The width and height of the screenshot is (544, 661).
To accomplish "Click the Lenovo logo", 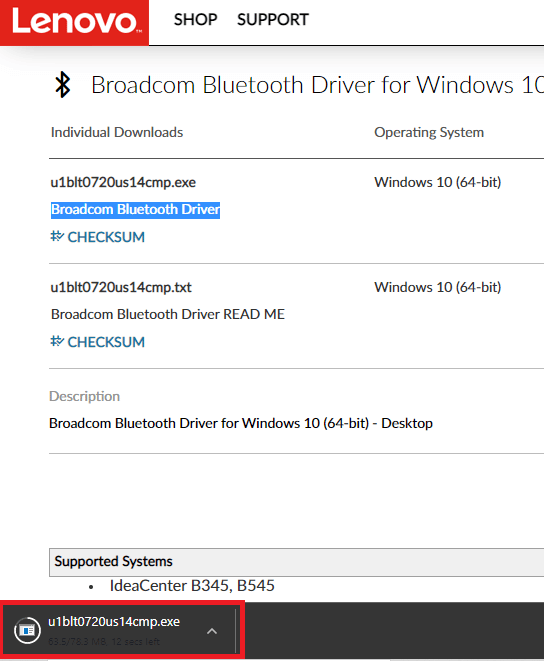I will click(x=74, y=22).
